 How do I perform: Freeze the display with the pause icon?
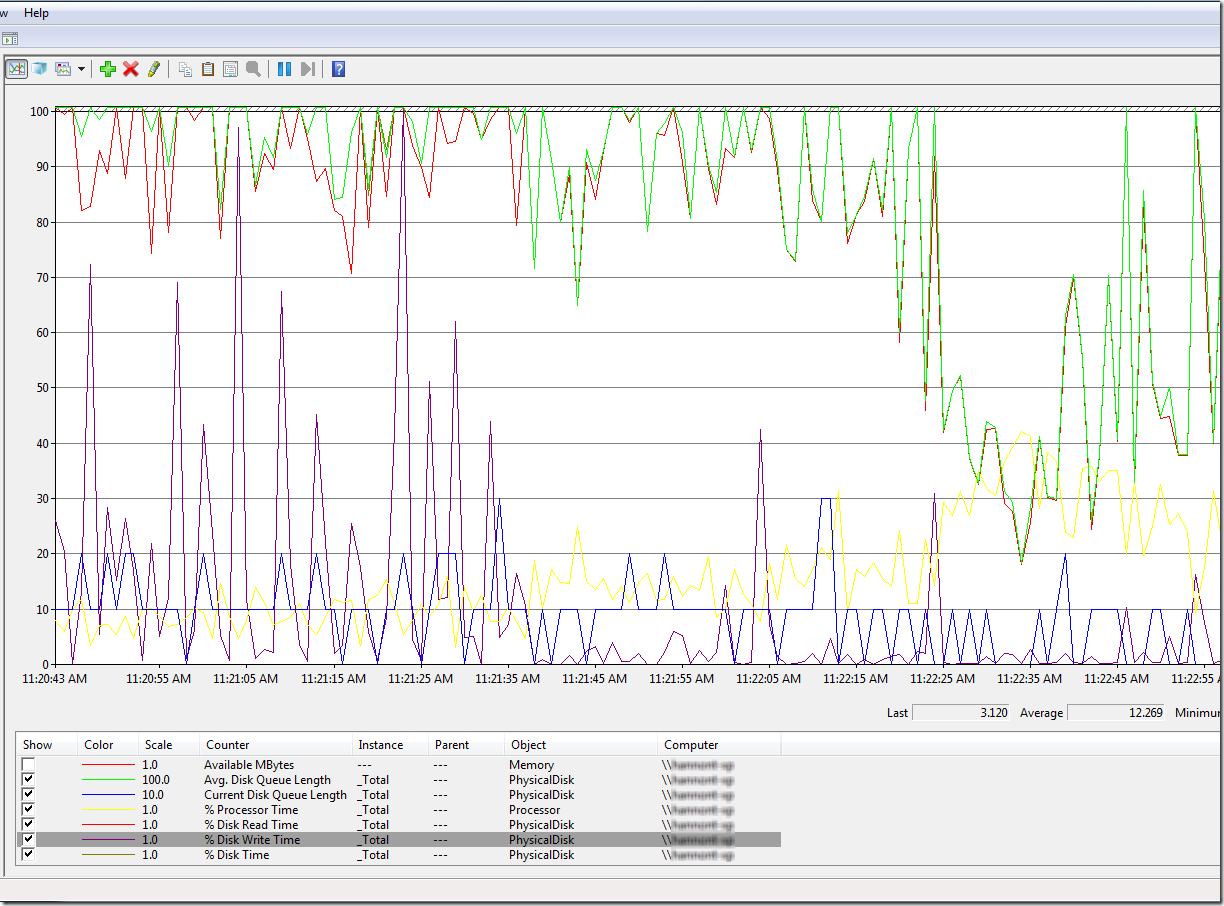coord(284,69)
